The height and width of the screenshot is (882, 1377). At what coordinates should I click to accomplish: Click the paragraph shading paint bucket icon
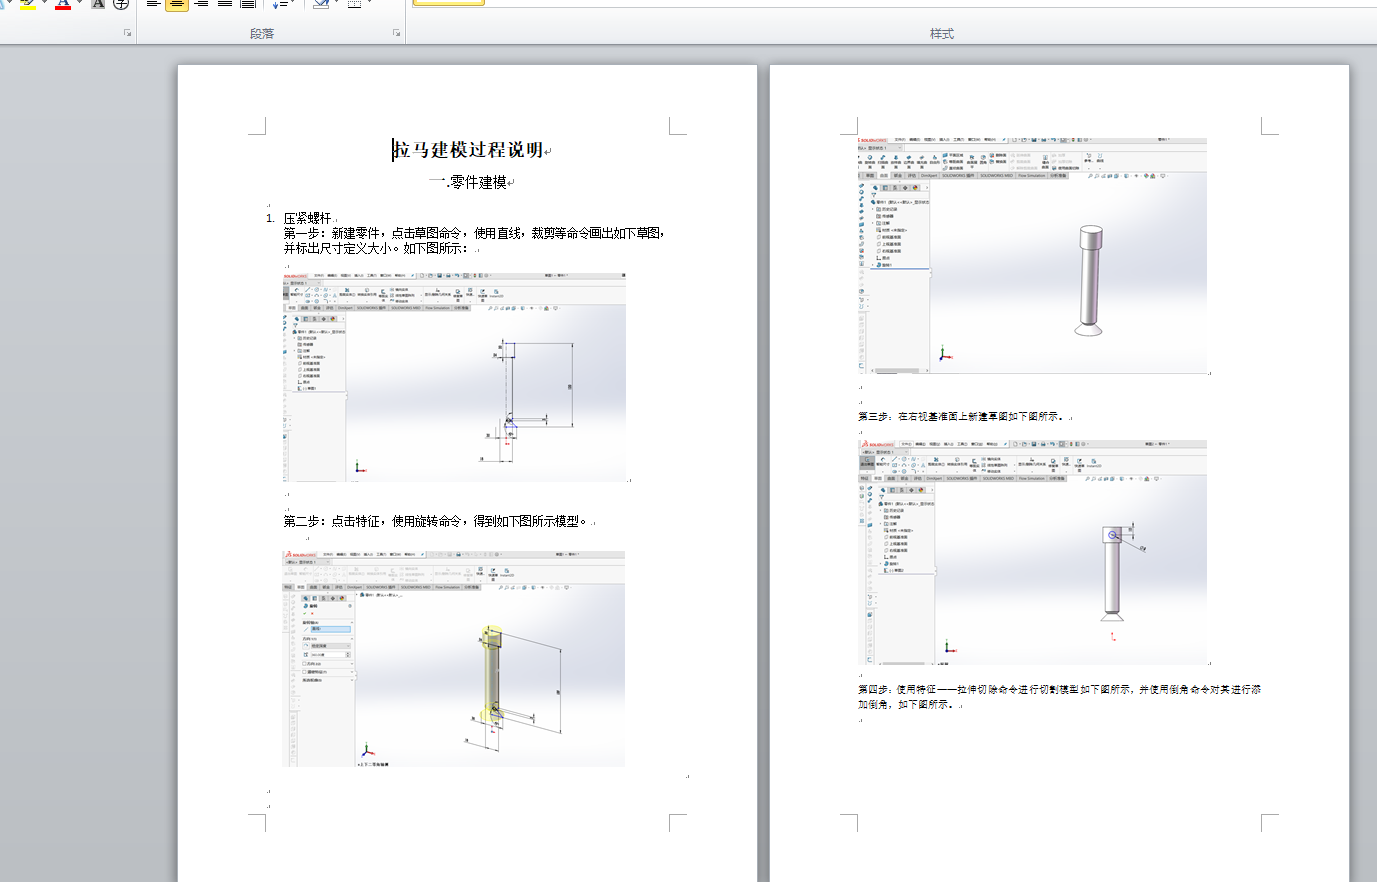tap(320, 4)
